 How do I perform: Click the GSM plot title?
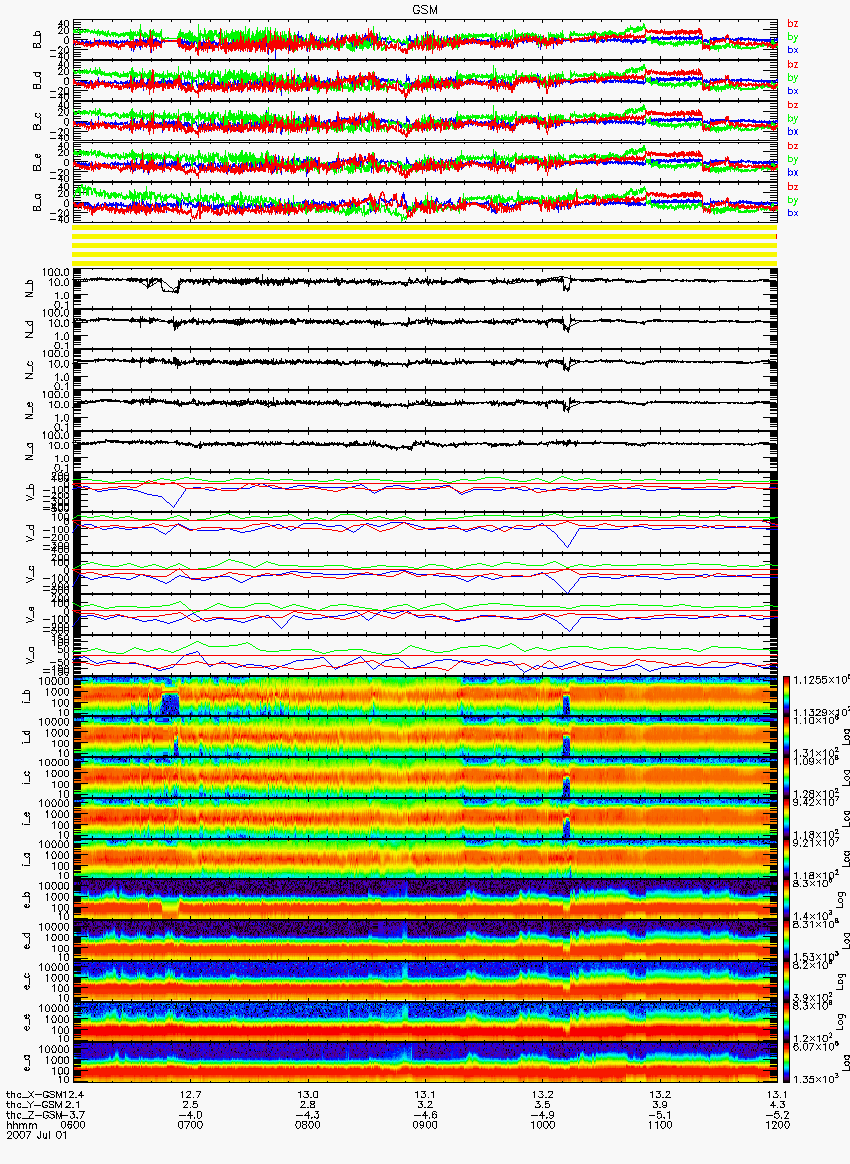point(425,10)
